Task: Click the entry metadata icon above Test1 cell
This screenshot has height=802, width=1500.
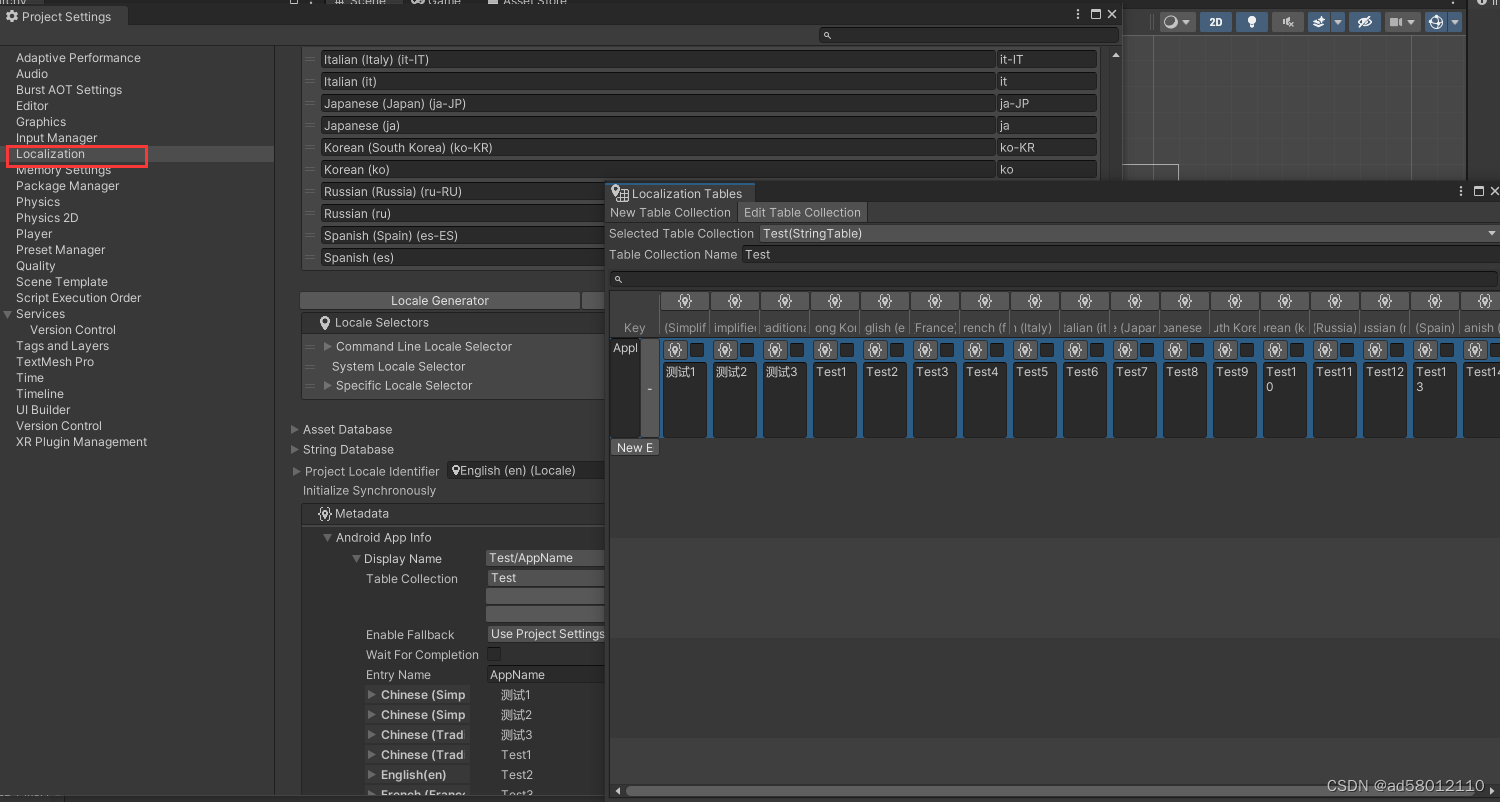Action: click(x=825, y=350)
